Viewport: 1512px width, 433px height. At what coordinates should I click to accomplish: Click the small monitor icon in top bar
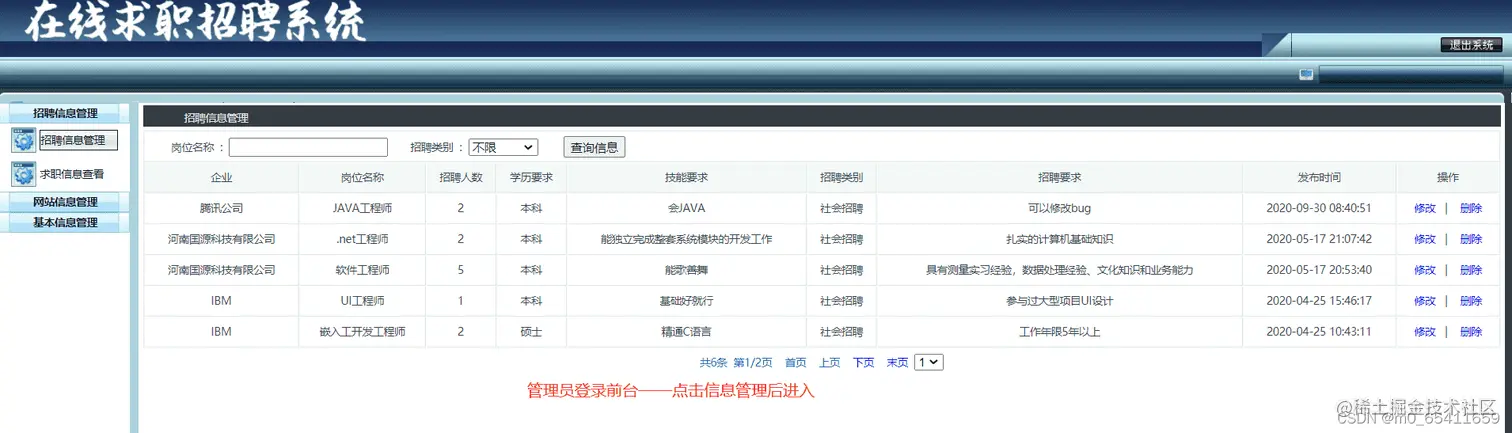1306,74
